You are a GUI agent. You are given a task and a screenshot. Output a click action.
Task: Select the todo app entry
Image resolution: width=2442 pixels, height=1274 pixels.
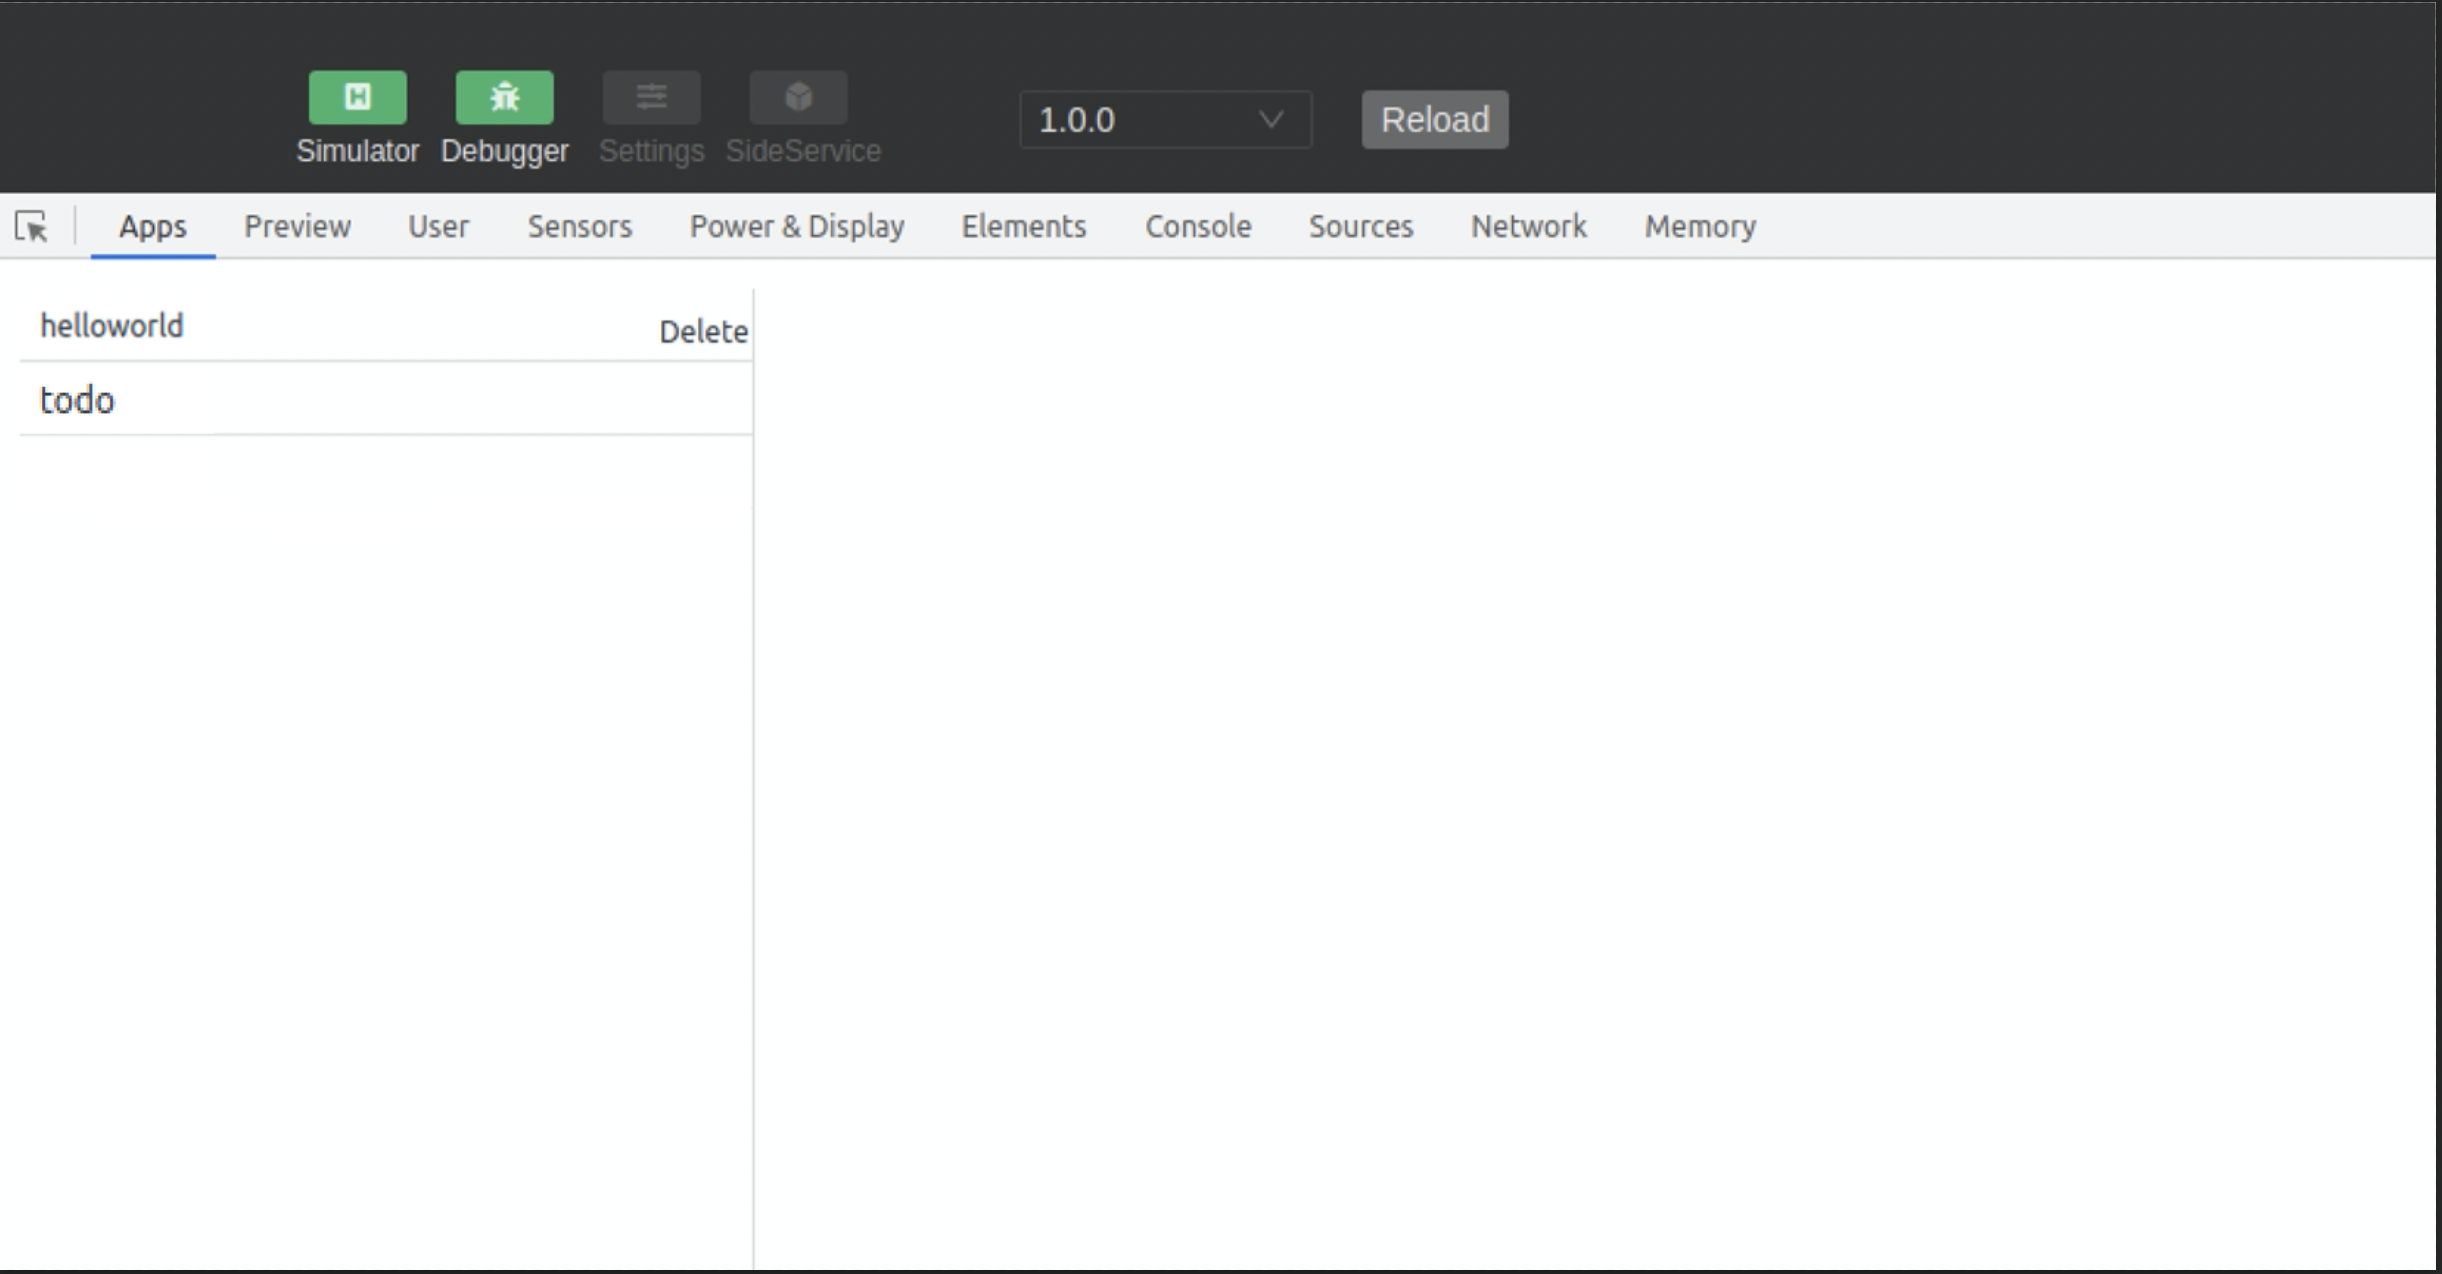pos(78,400)
